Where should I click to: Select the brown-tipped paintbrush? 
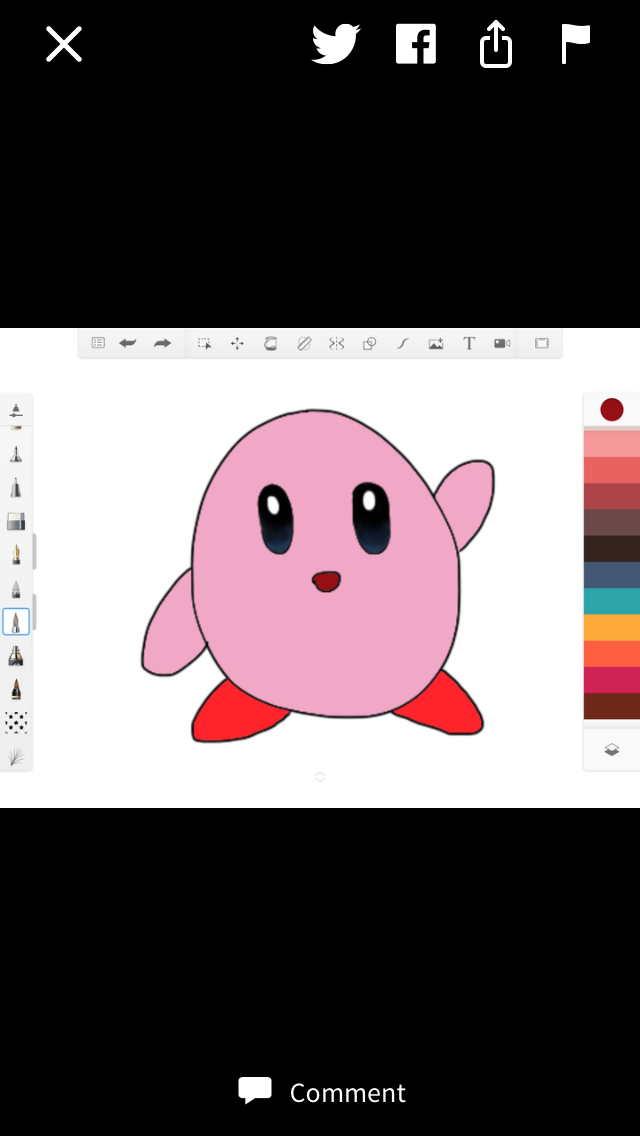16,689
